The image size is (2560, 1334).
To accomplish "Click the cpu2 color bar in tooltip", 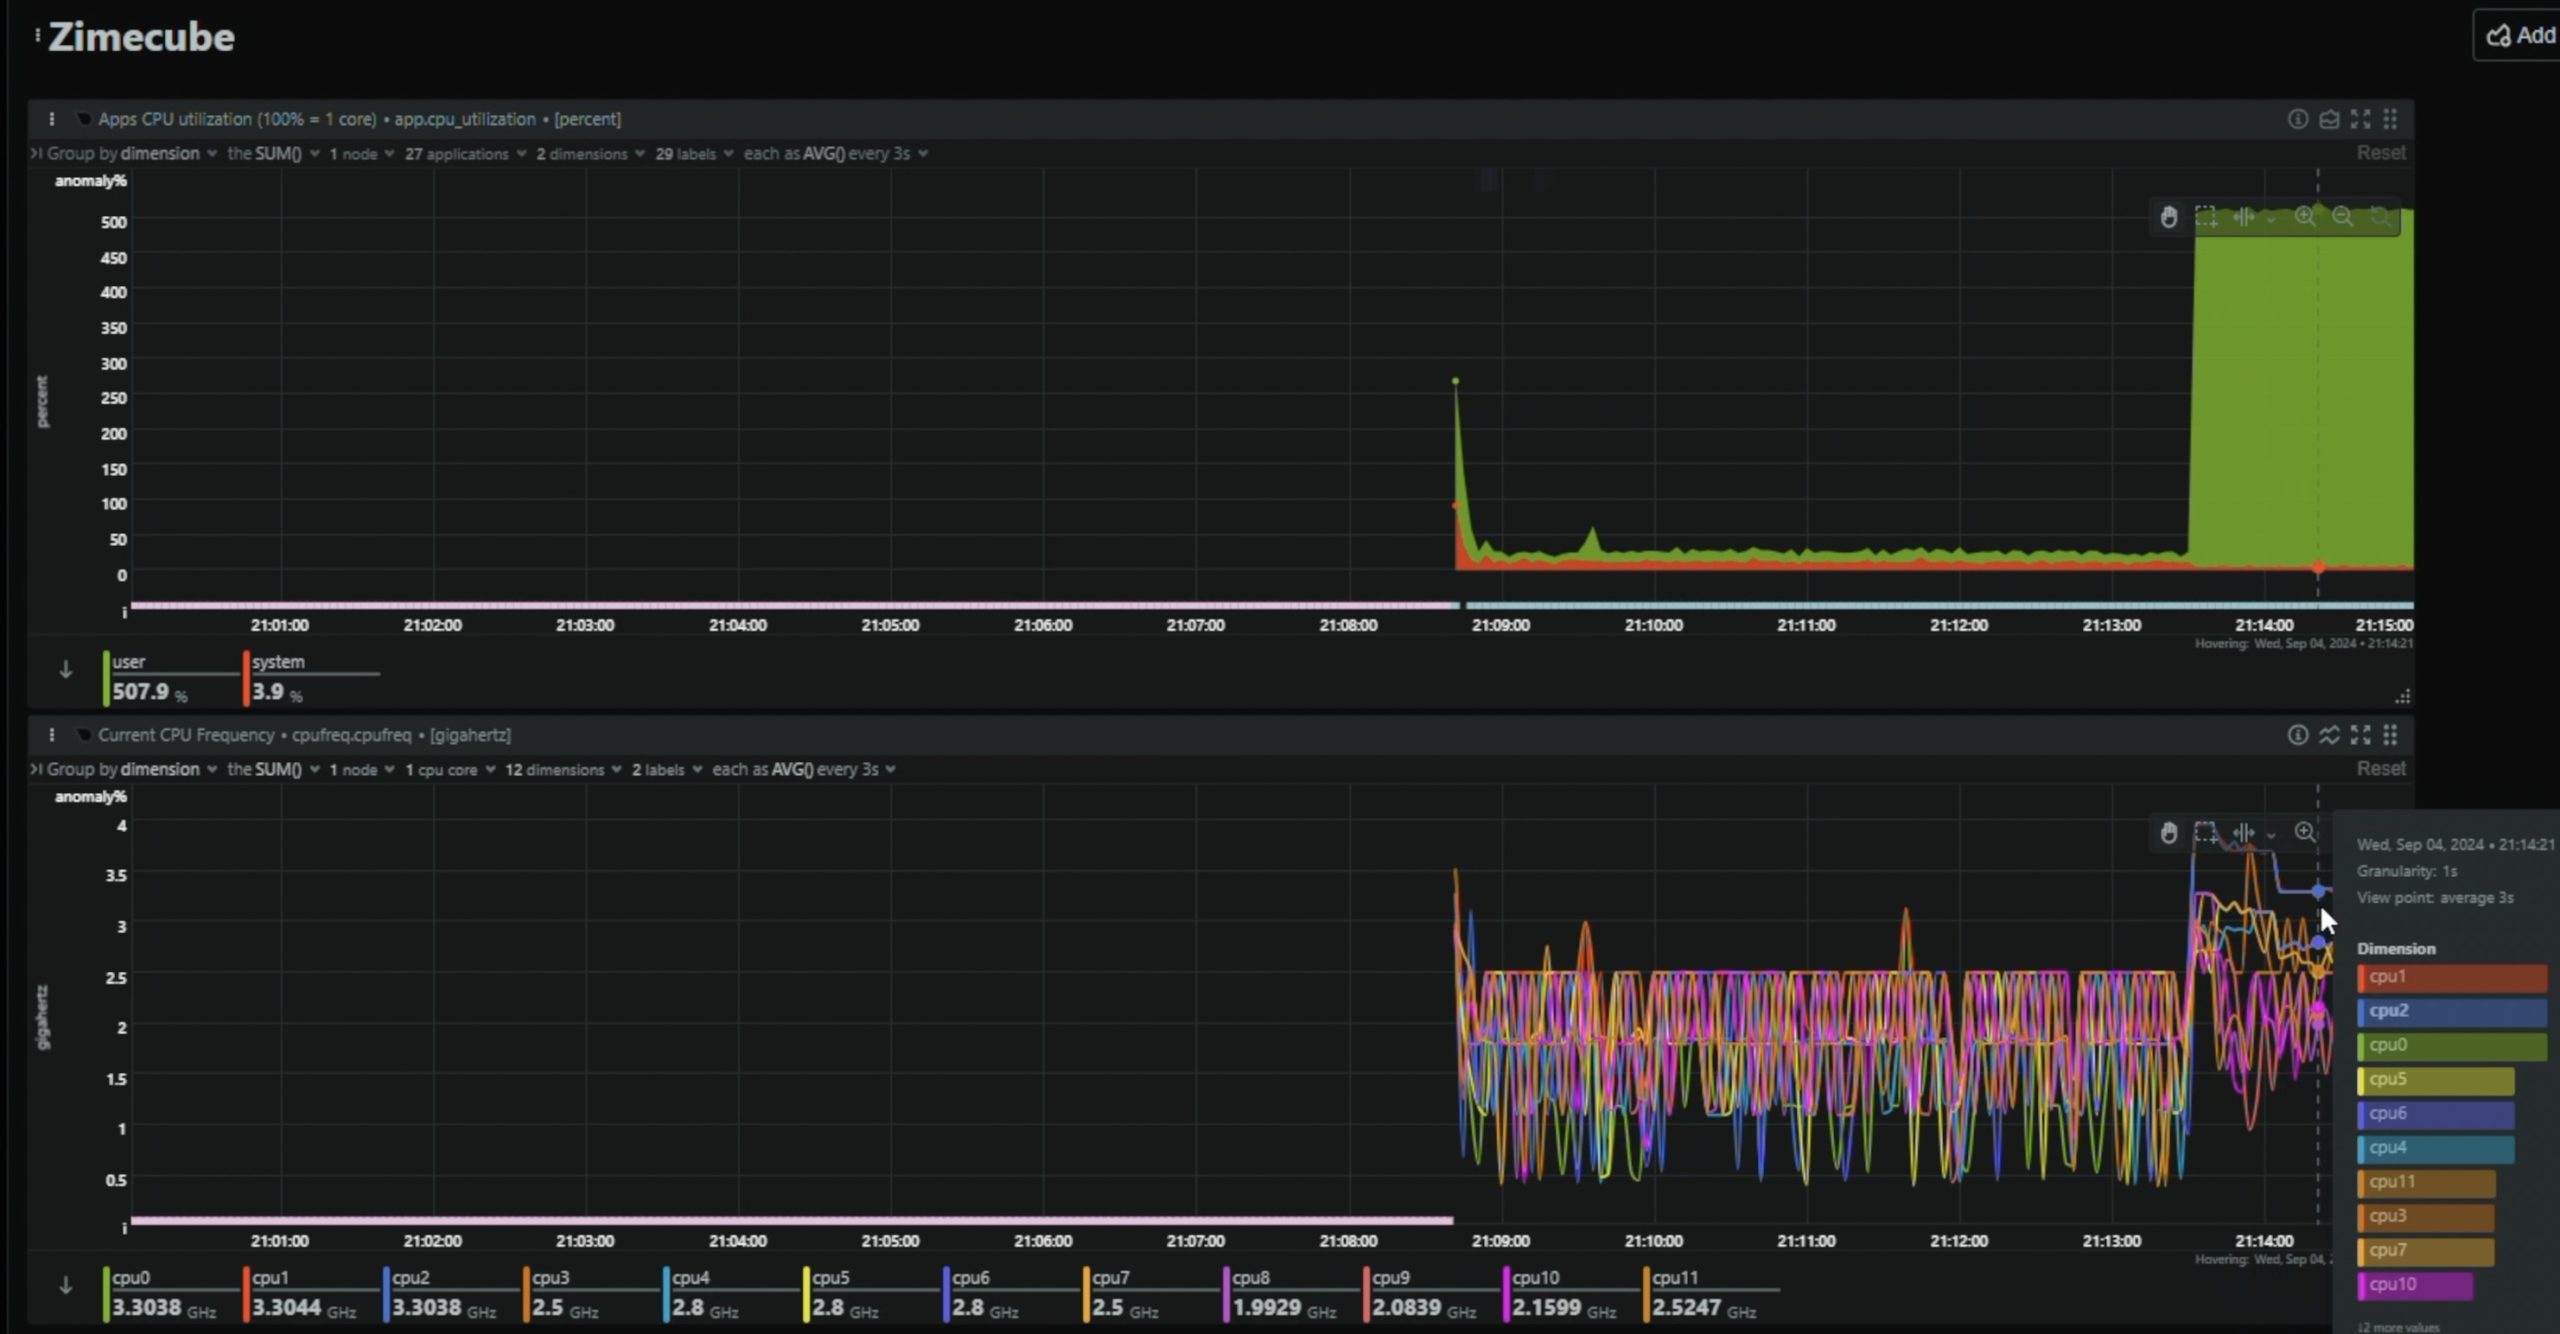I will (x=2451, y=1011).
